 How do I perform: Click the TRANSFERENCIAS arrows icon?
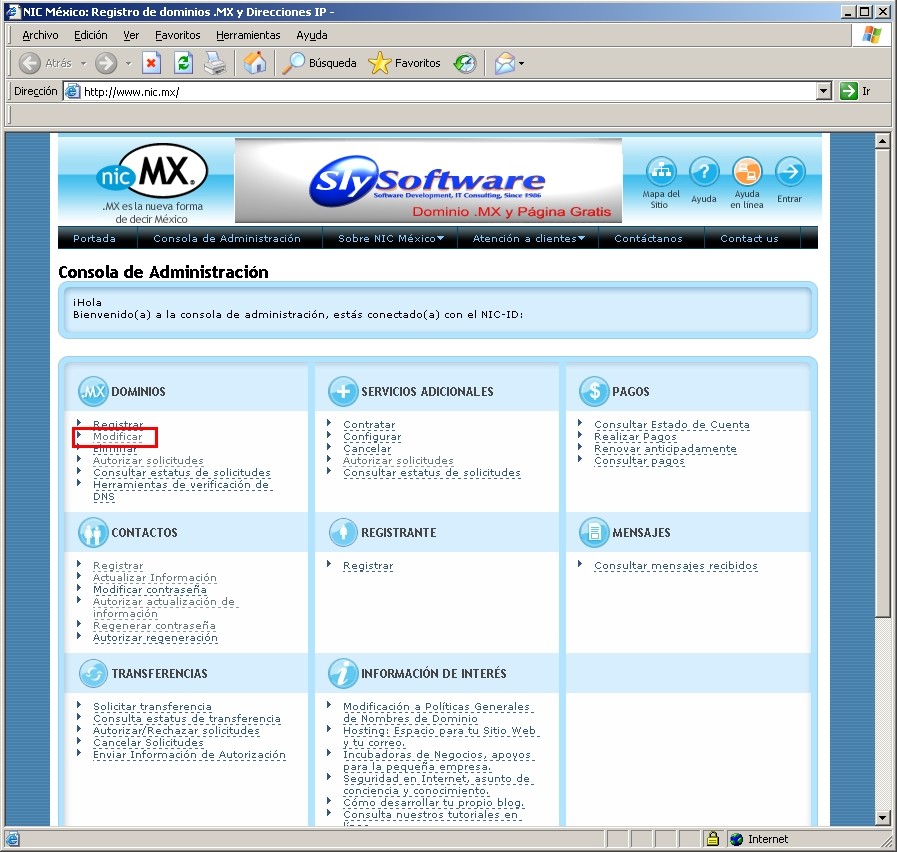tap(93, 673)
